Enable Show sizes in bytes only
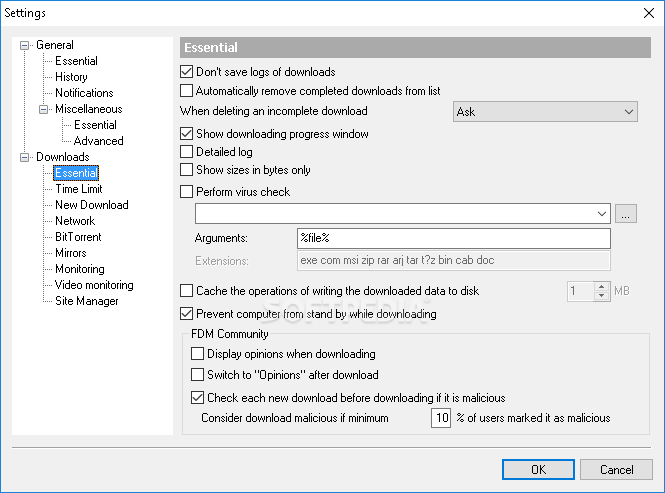665x493 pixels. click(x=186, y=170)
